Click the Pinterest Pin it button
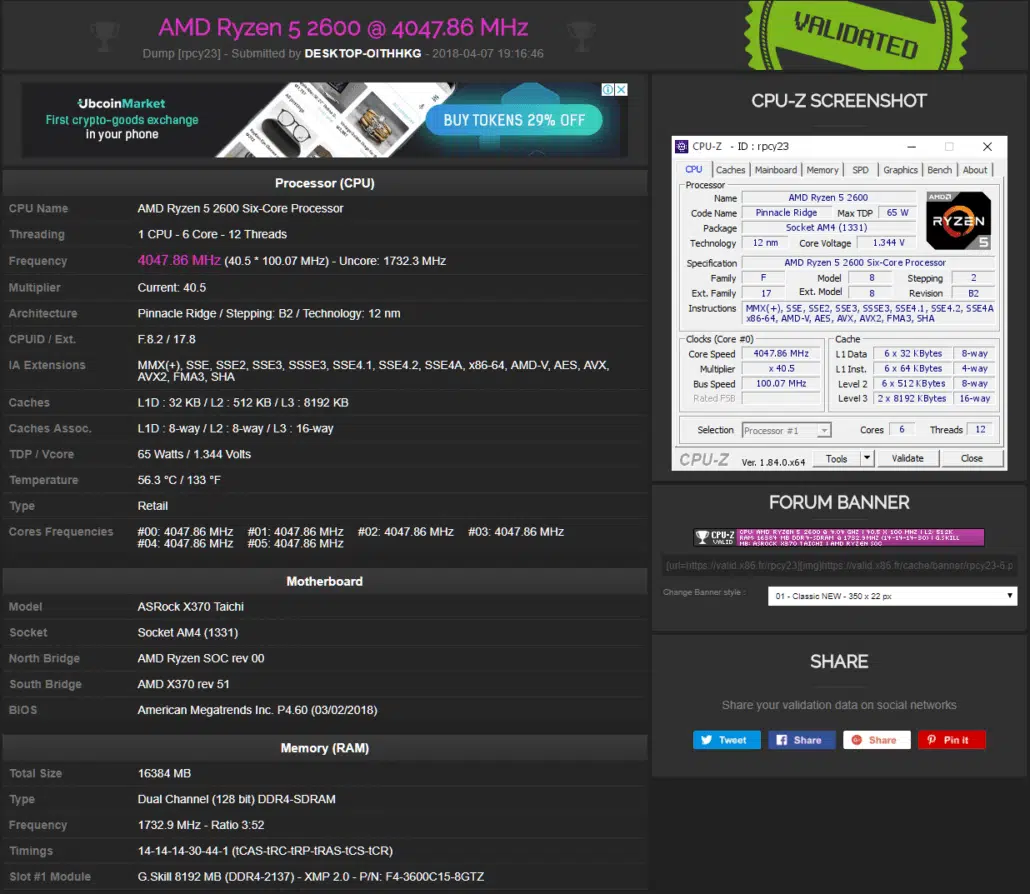 point(951,740)
